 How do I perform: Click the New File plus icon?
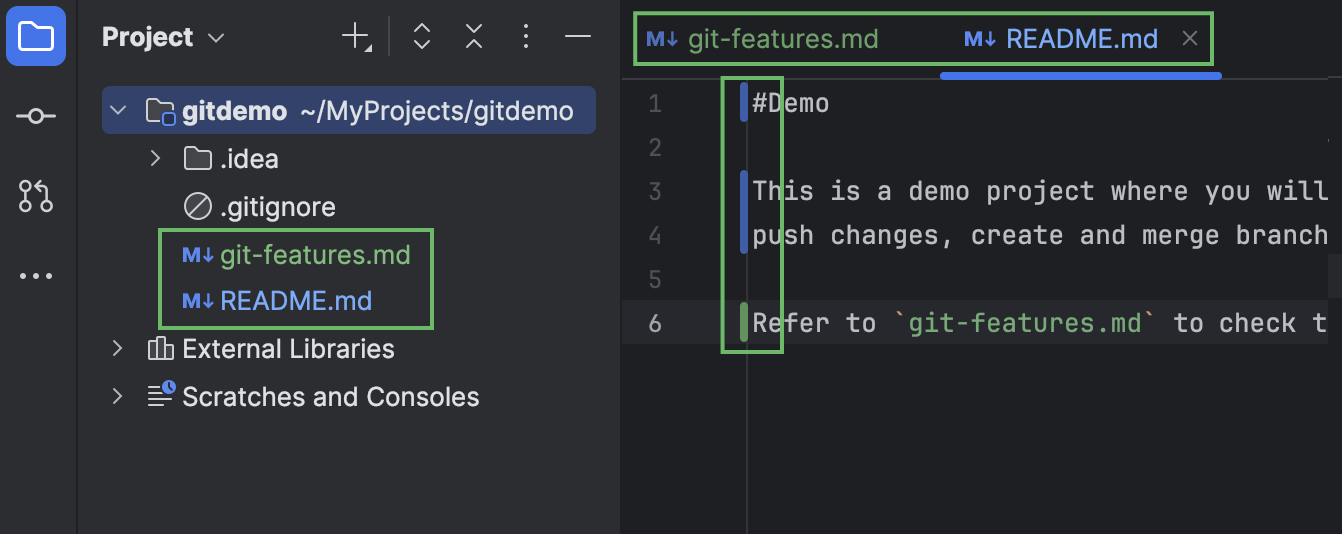(x=356, y=38)
